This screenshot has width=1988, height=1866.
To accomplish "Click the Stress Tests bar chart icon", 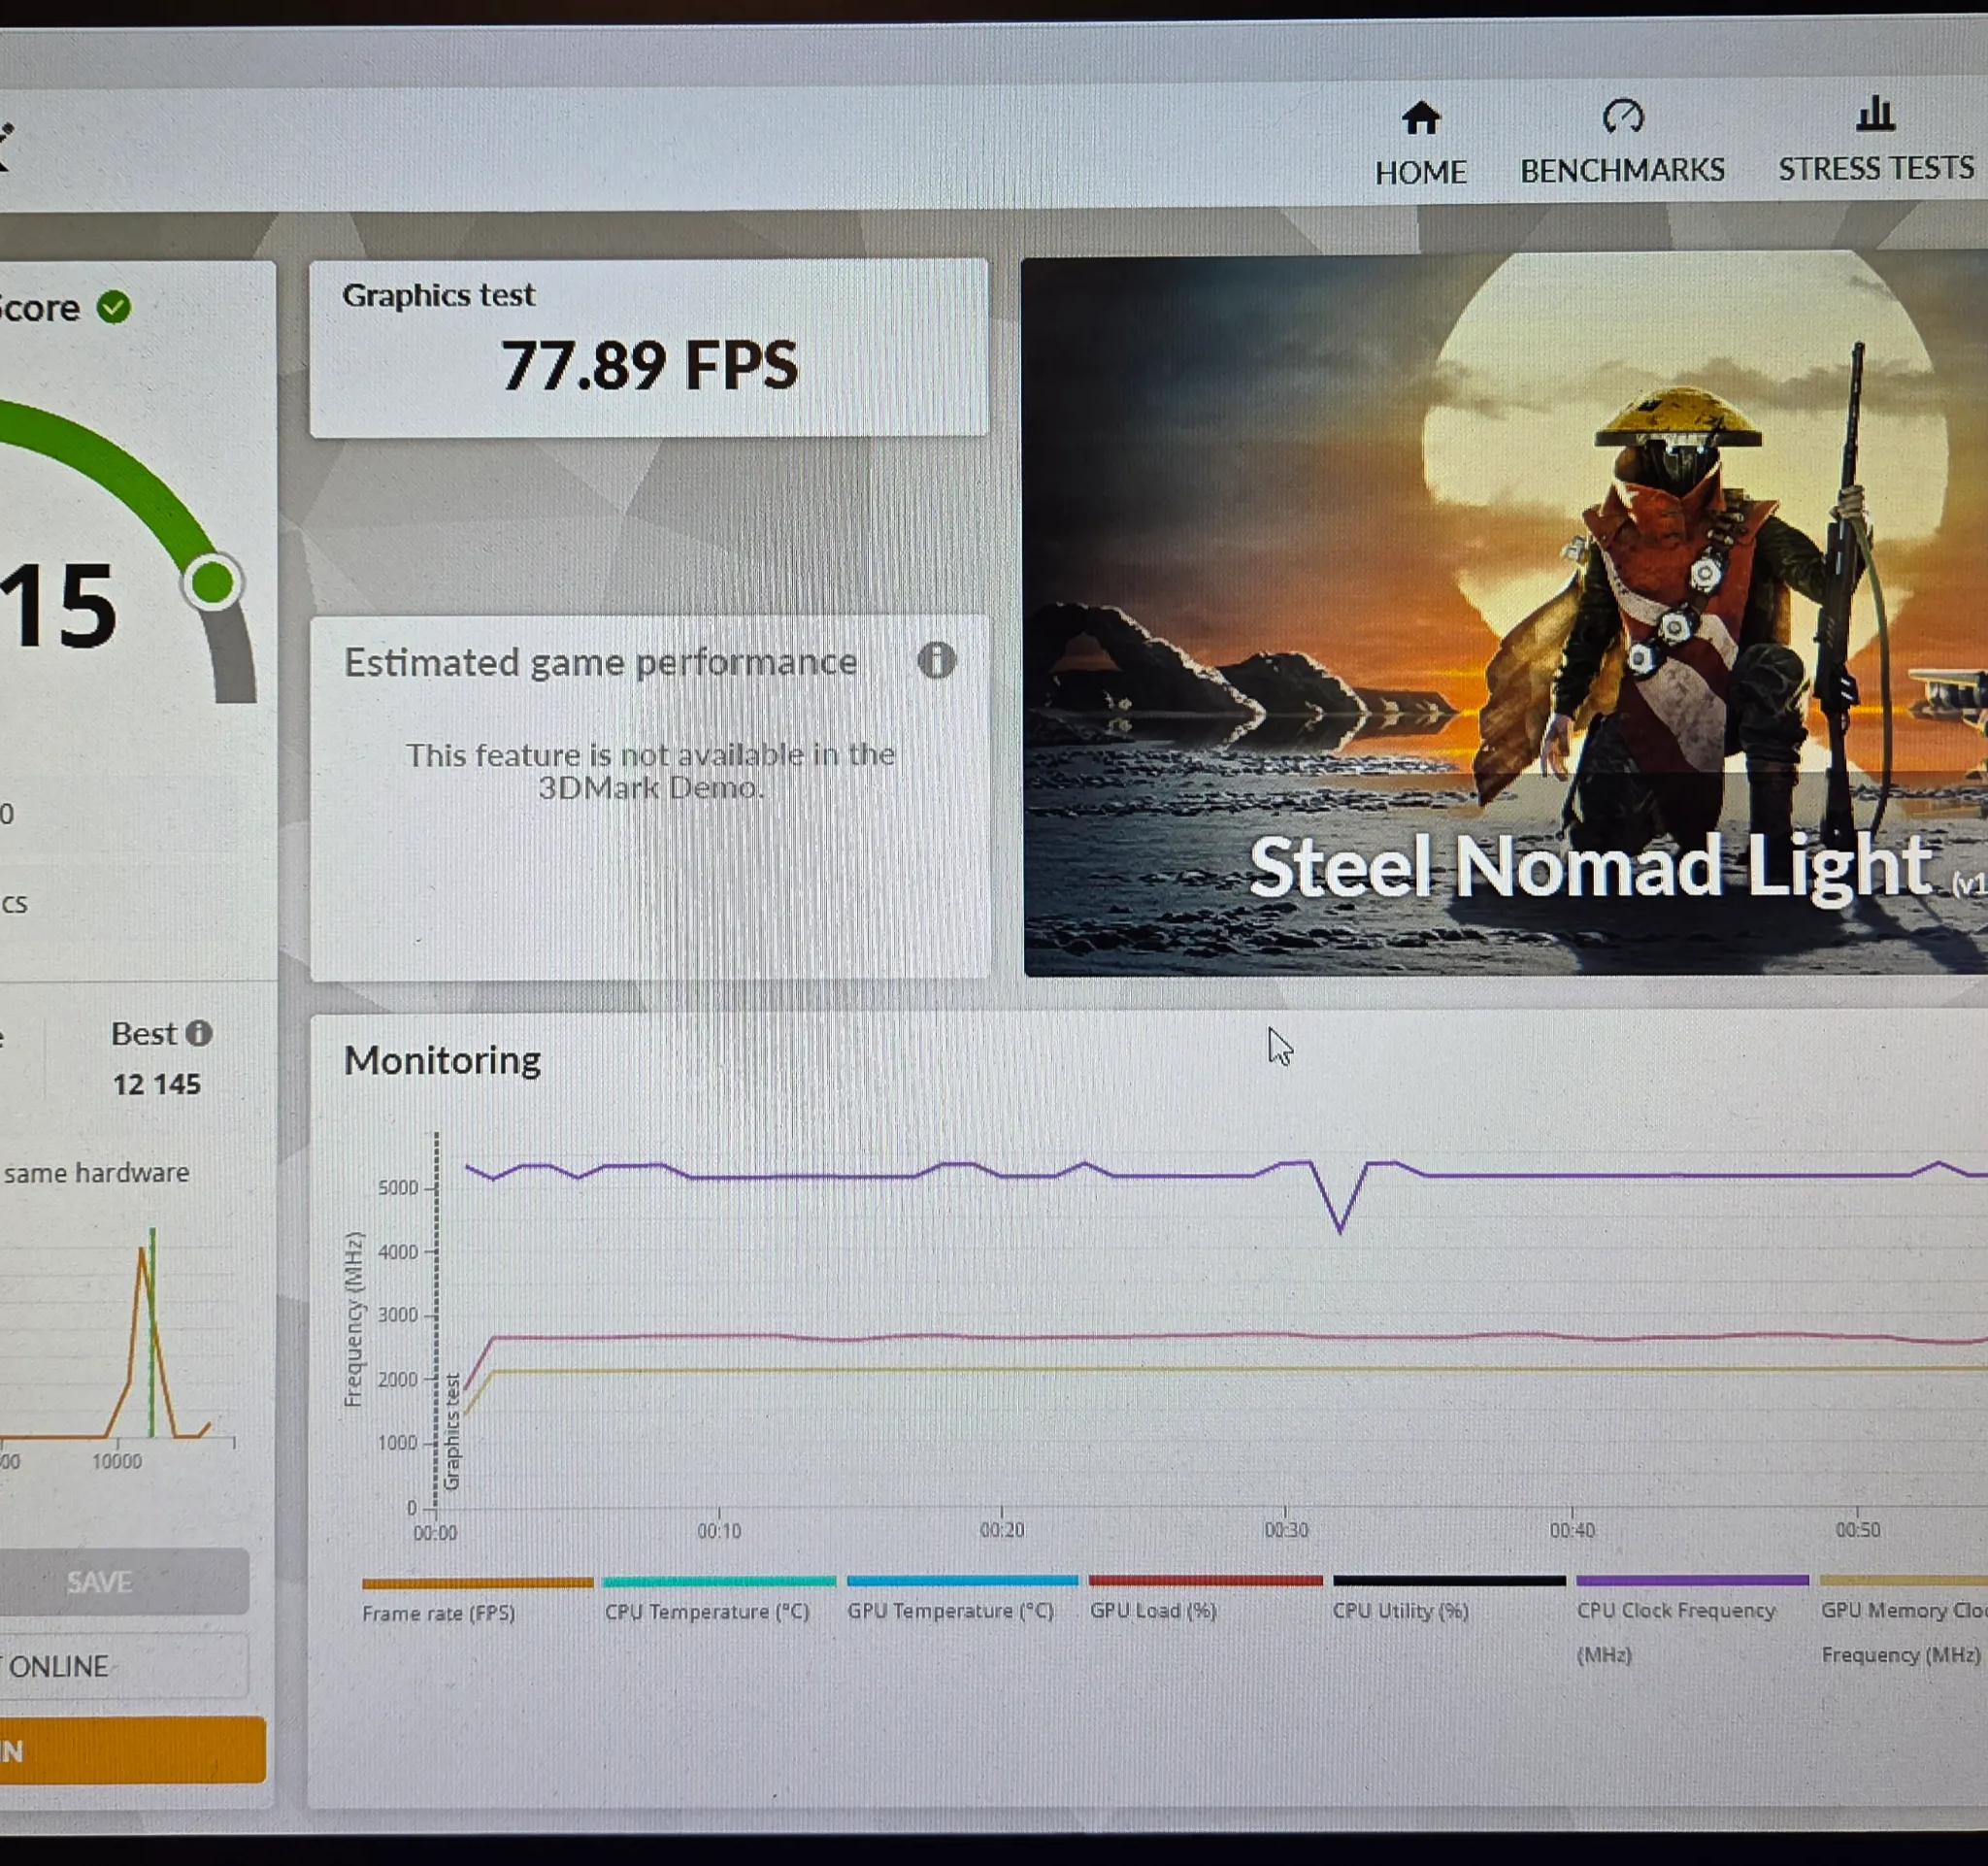I will [x=1875, y=114].
